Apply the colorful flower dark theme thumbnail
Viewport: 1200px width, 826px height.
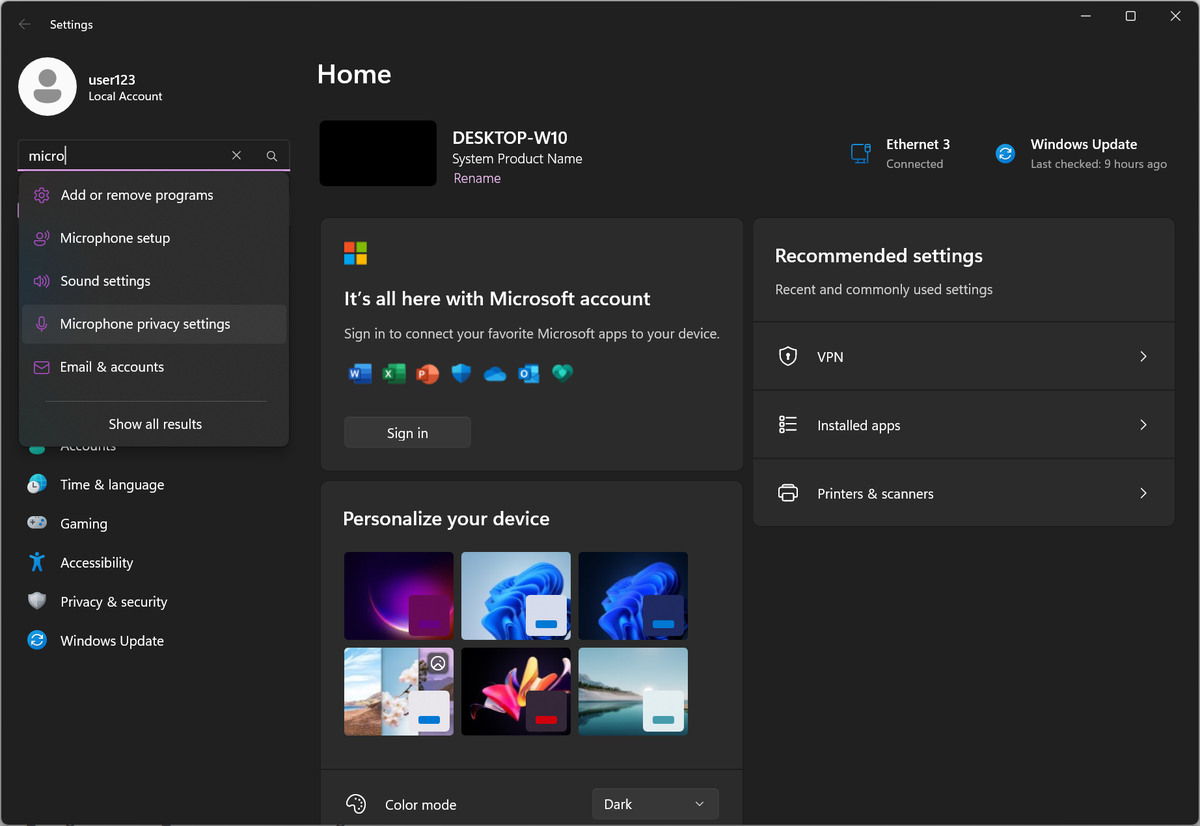516,692
